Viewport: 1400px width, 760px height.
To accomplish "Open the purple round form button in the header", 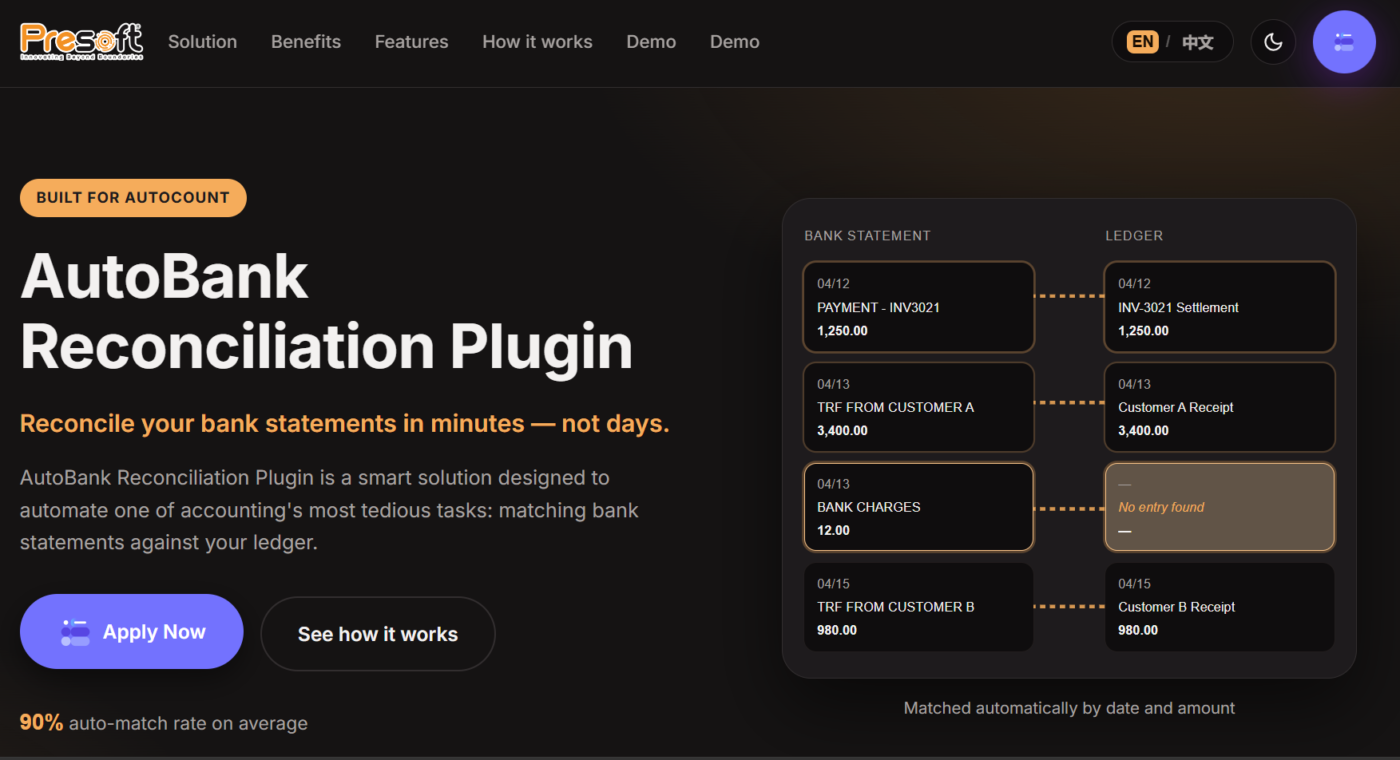I will 1344,42.
